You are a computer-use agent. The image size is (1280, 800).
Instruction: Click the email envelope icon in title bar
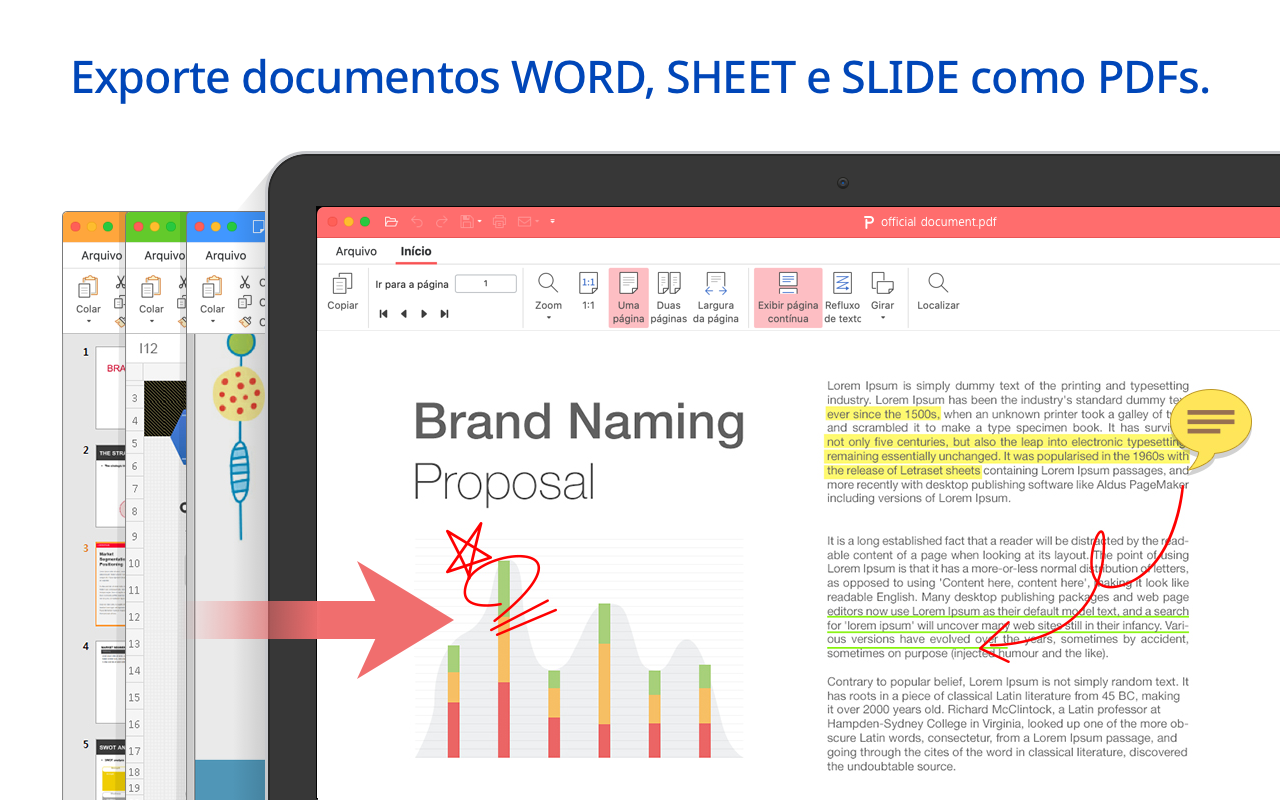pyautogui.click(x=524, y=221)
